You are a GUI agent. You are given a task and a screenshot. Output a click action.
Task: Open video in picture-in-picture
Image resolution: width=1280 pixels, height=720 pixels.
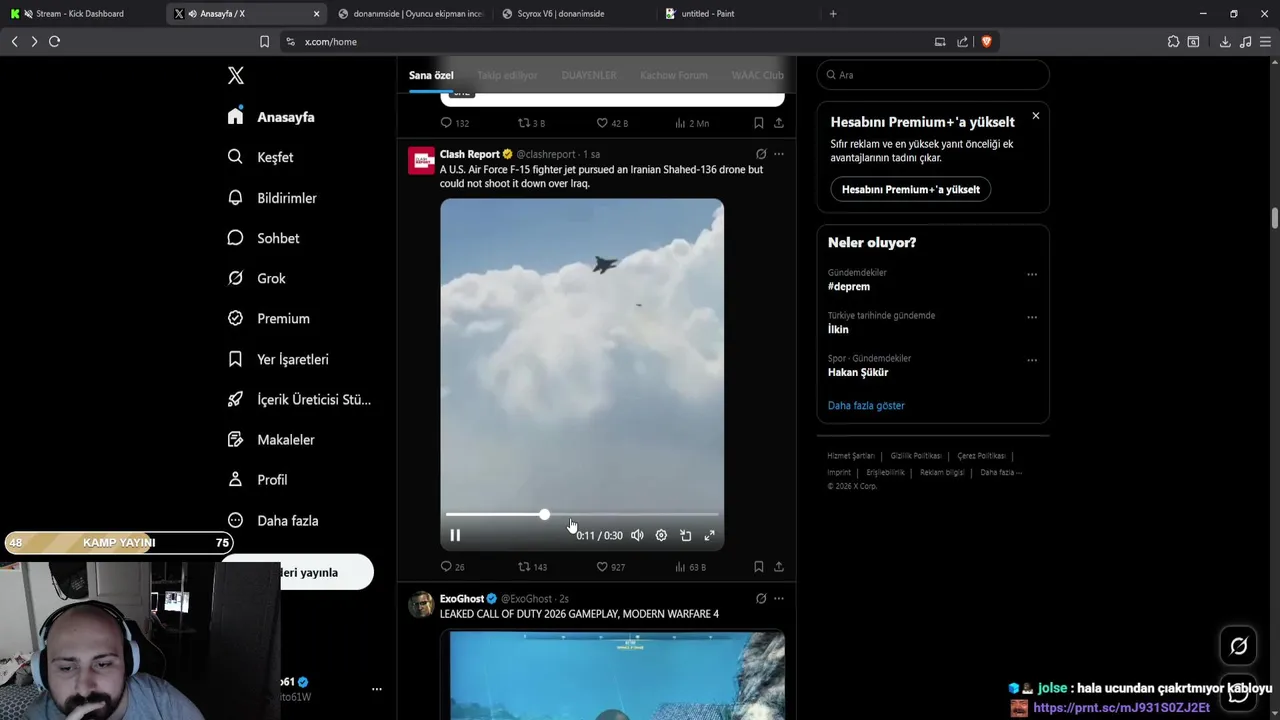pos(685,535)
